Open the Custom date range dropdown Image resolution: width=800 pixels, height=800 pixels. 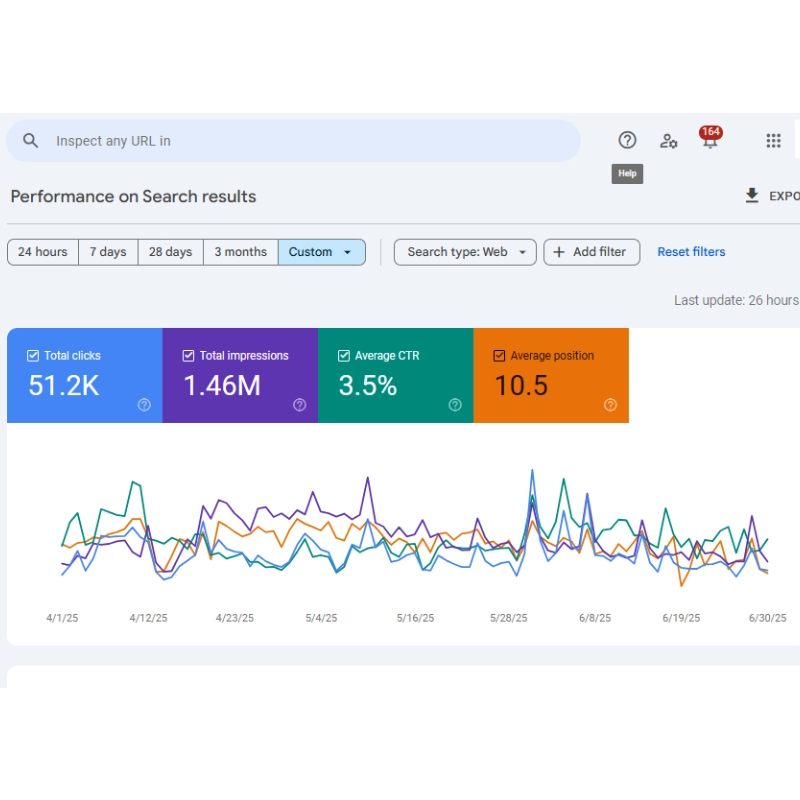coord(321,252)
